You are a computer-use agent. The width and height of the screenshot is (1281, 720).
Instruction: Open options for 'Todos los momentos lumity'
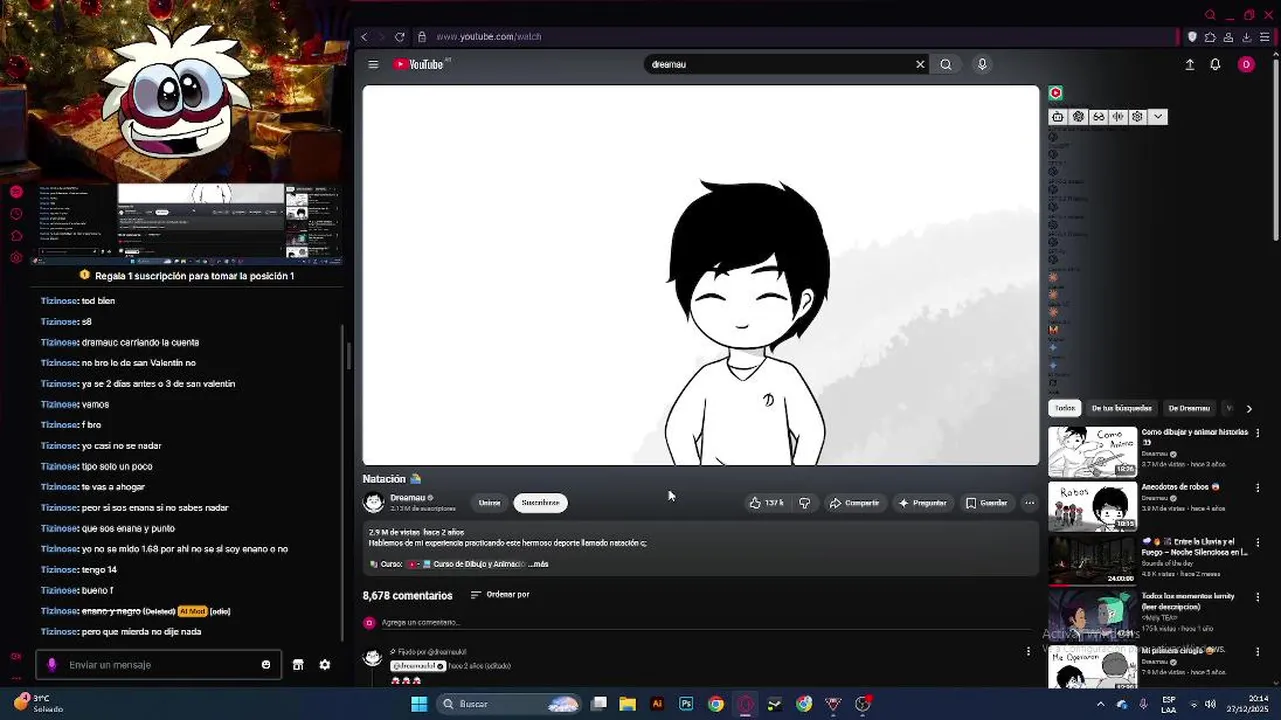point(1258,597)
